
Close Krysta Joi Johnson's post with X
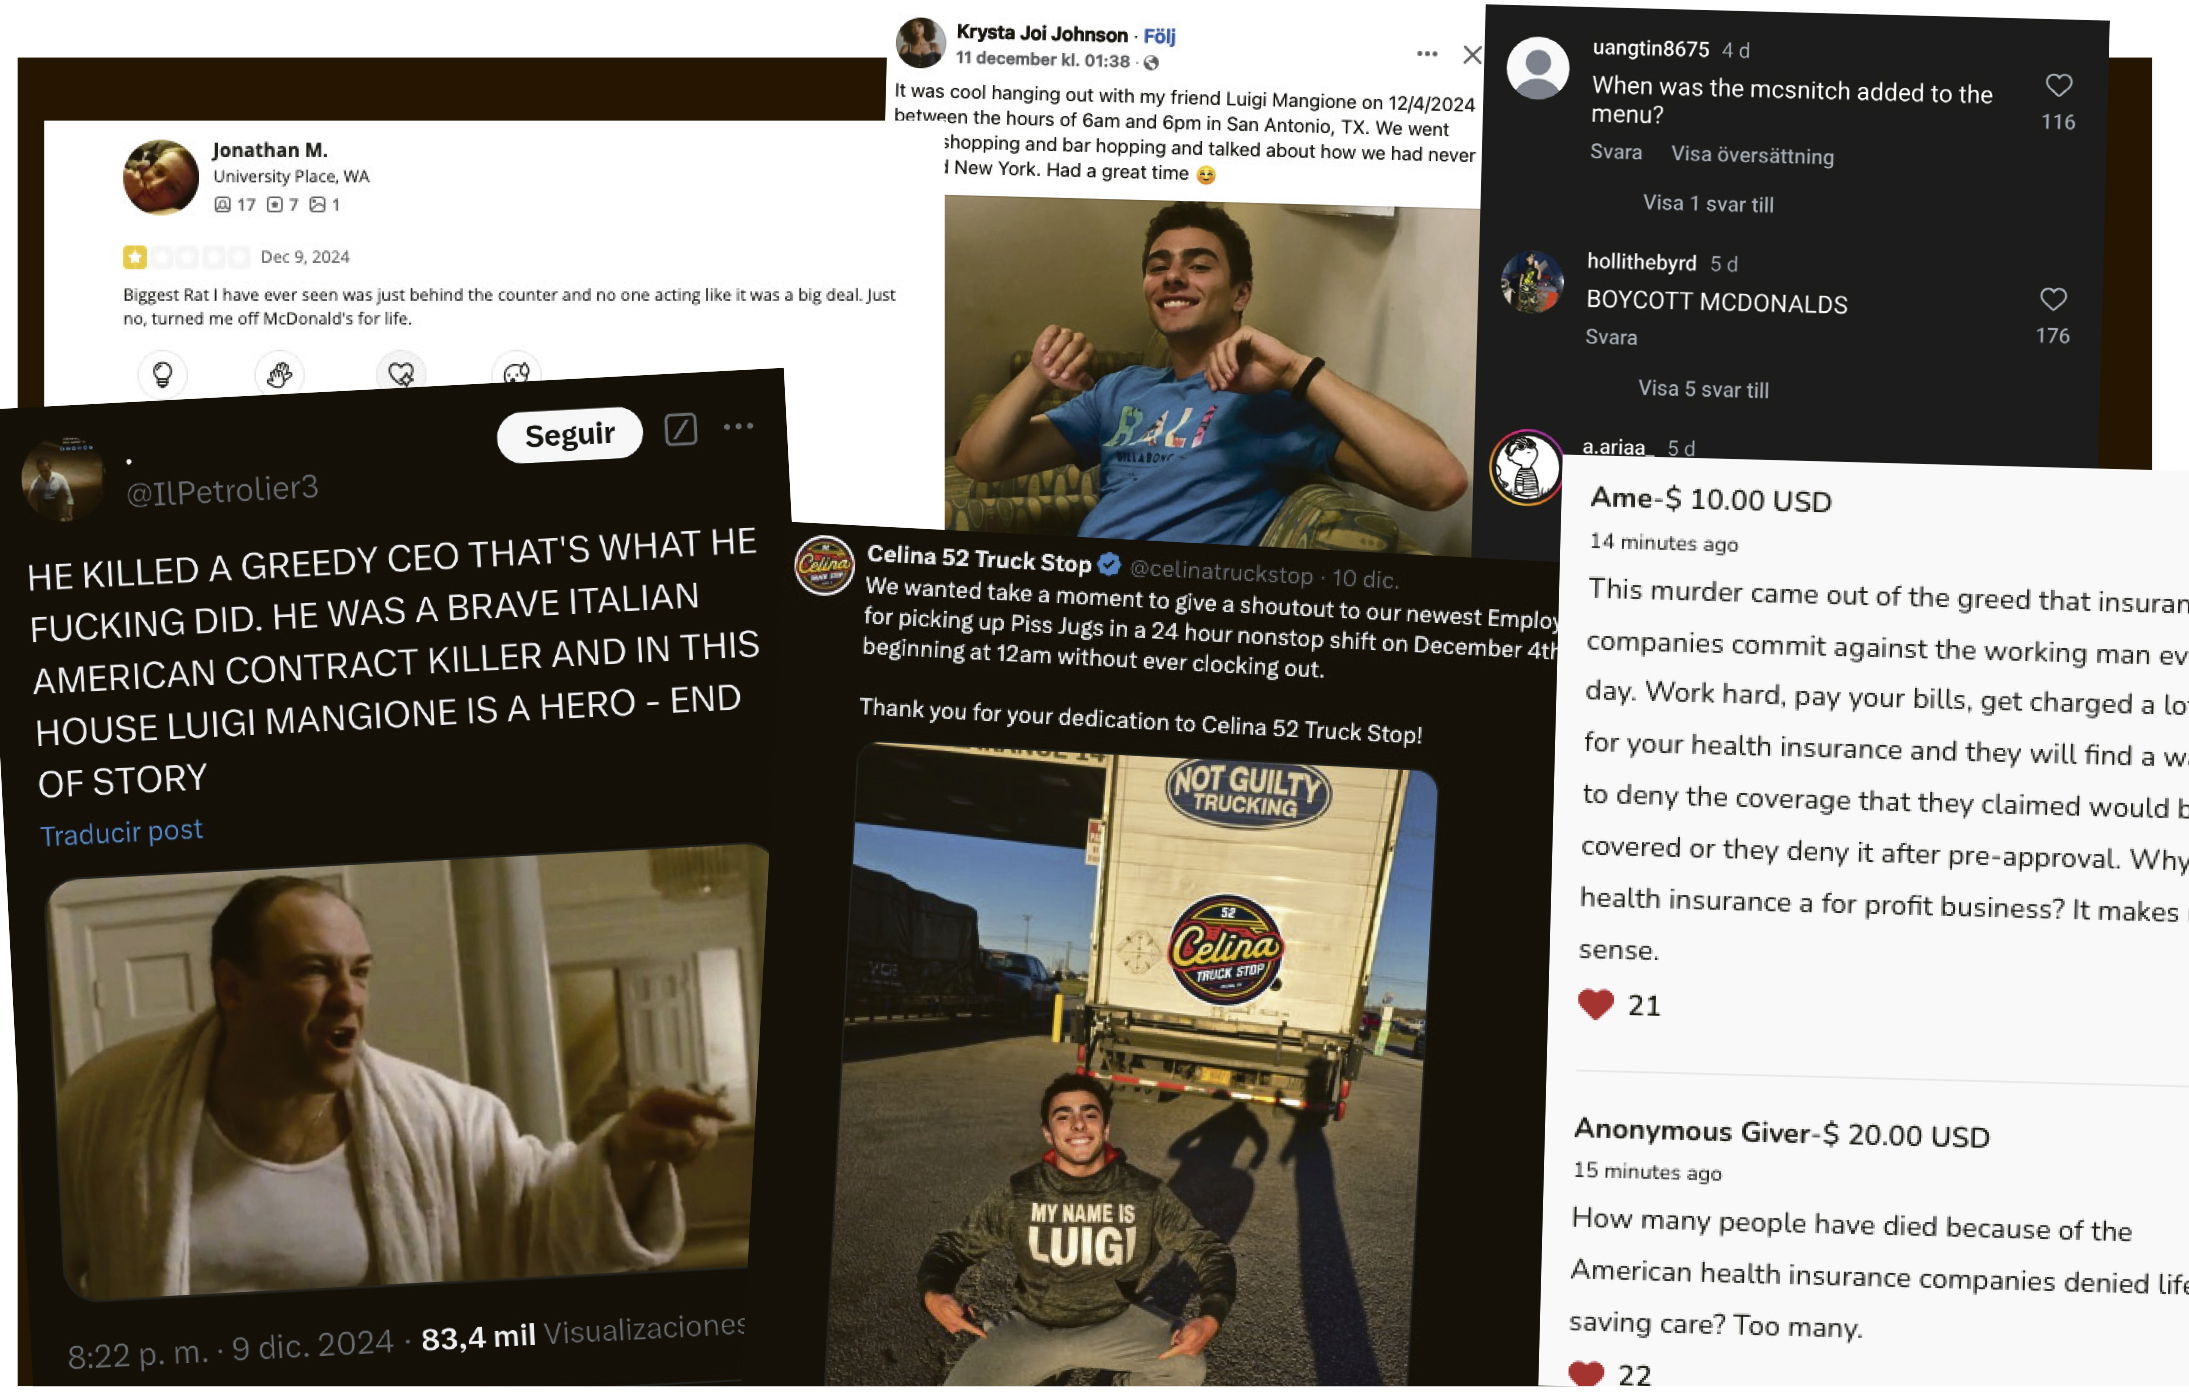click(x=1472, y=54)
